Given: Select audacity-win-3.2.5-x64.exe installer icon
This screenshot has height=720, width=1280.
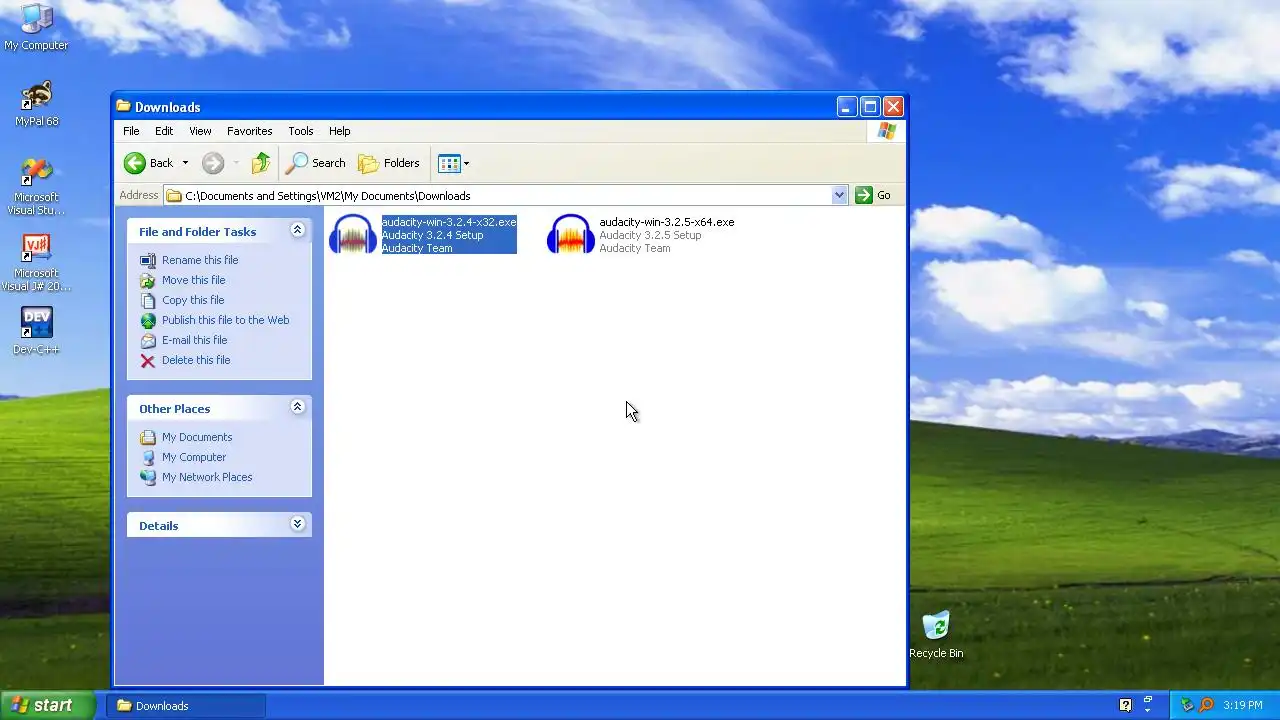Looking at the screenshot, I should coord(571,234).
